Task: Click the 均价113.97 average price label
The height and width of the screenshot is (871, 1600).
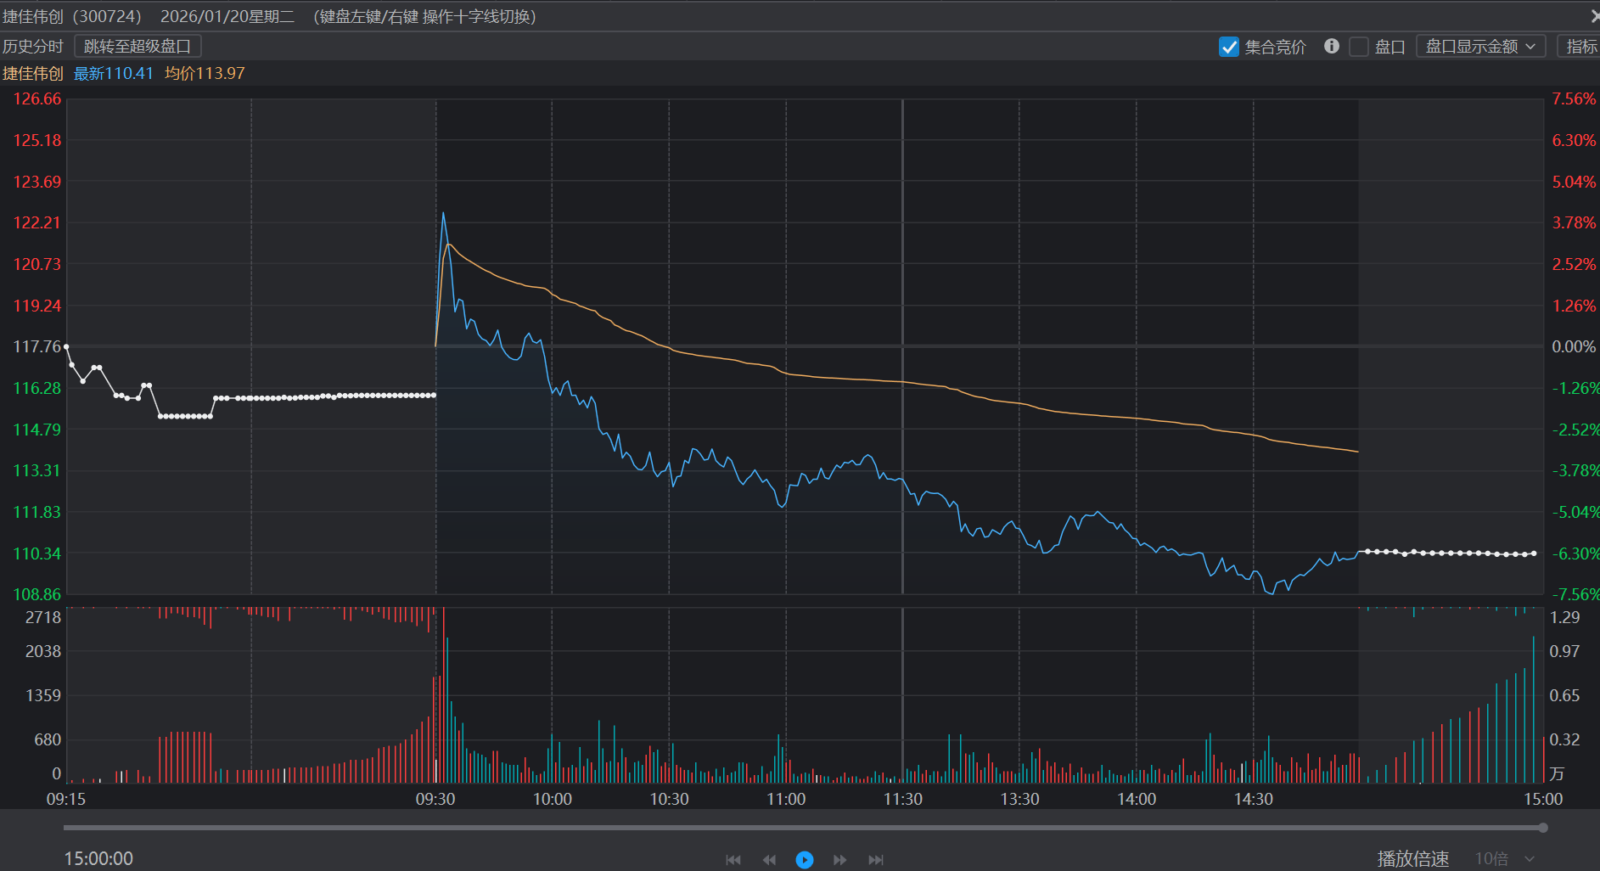Action: pos(205,74)
